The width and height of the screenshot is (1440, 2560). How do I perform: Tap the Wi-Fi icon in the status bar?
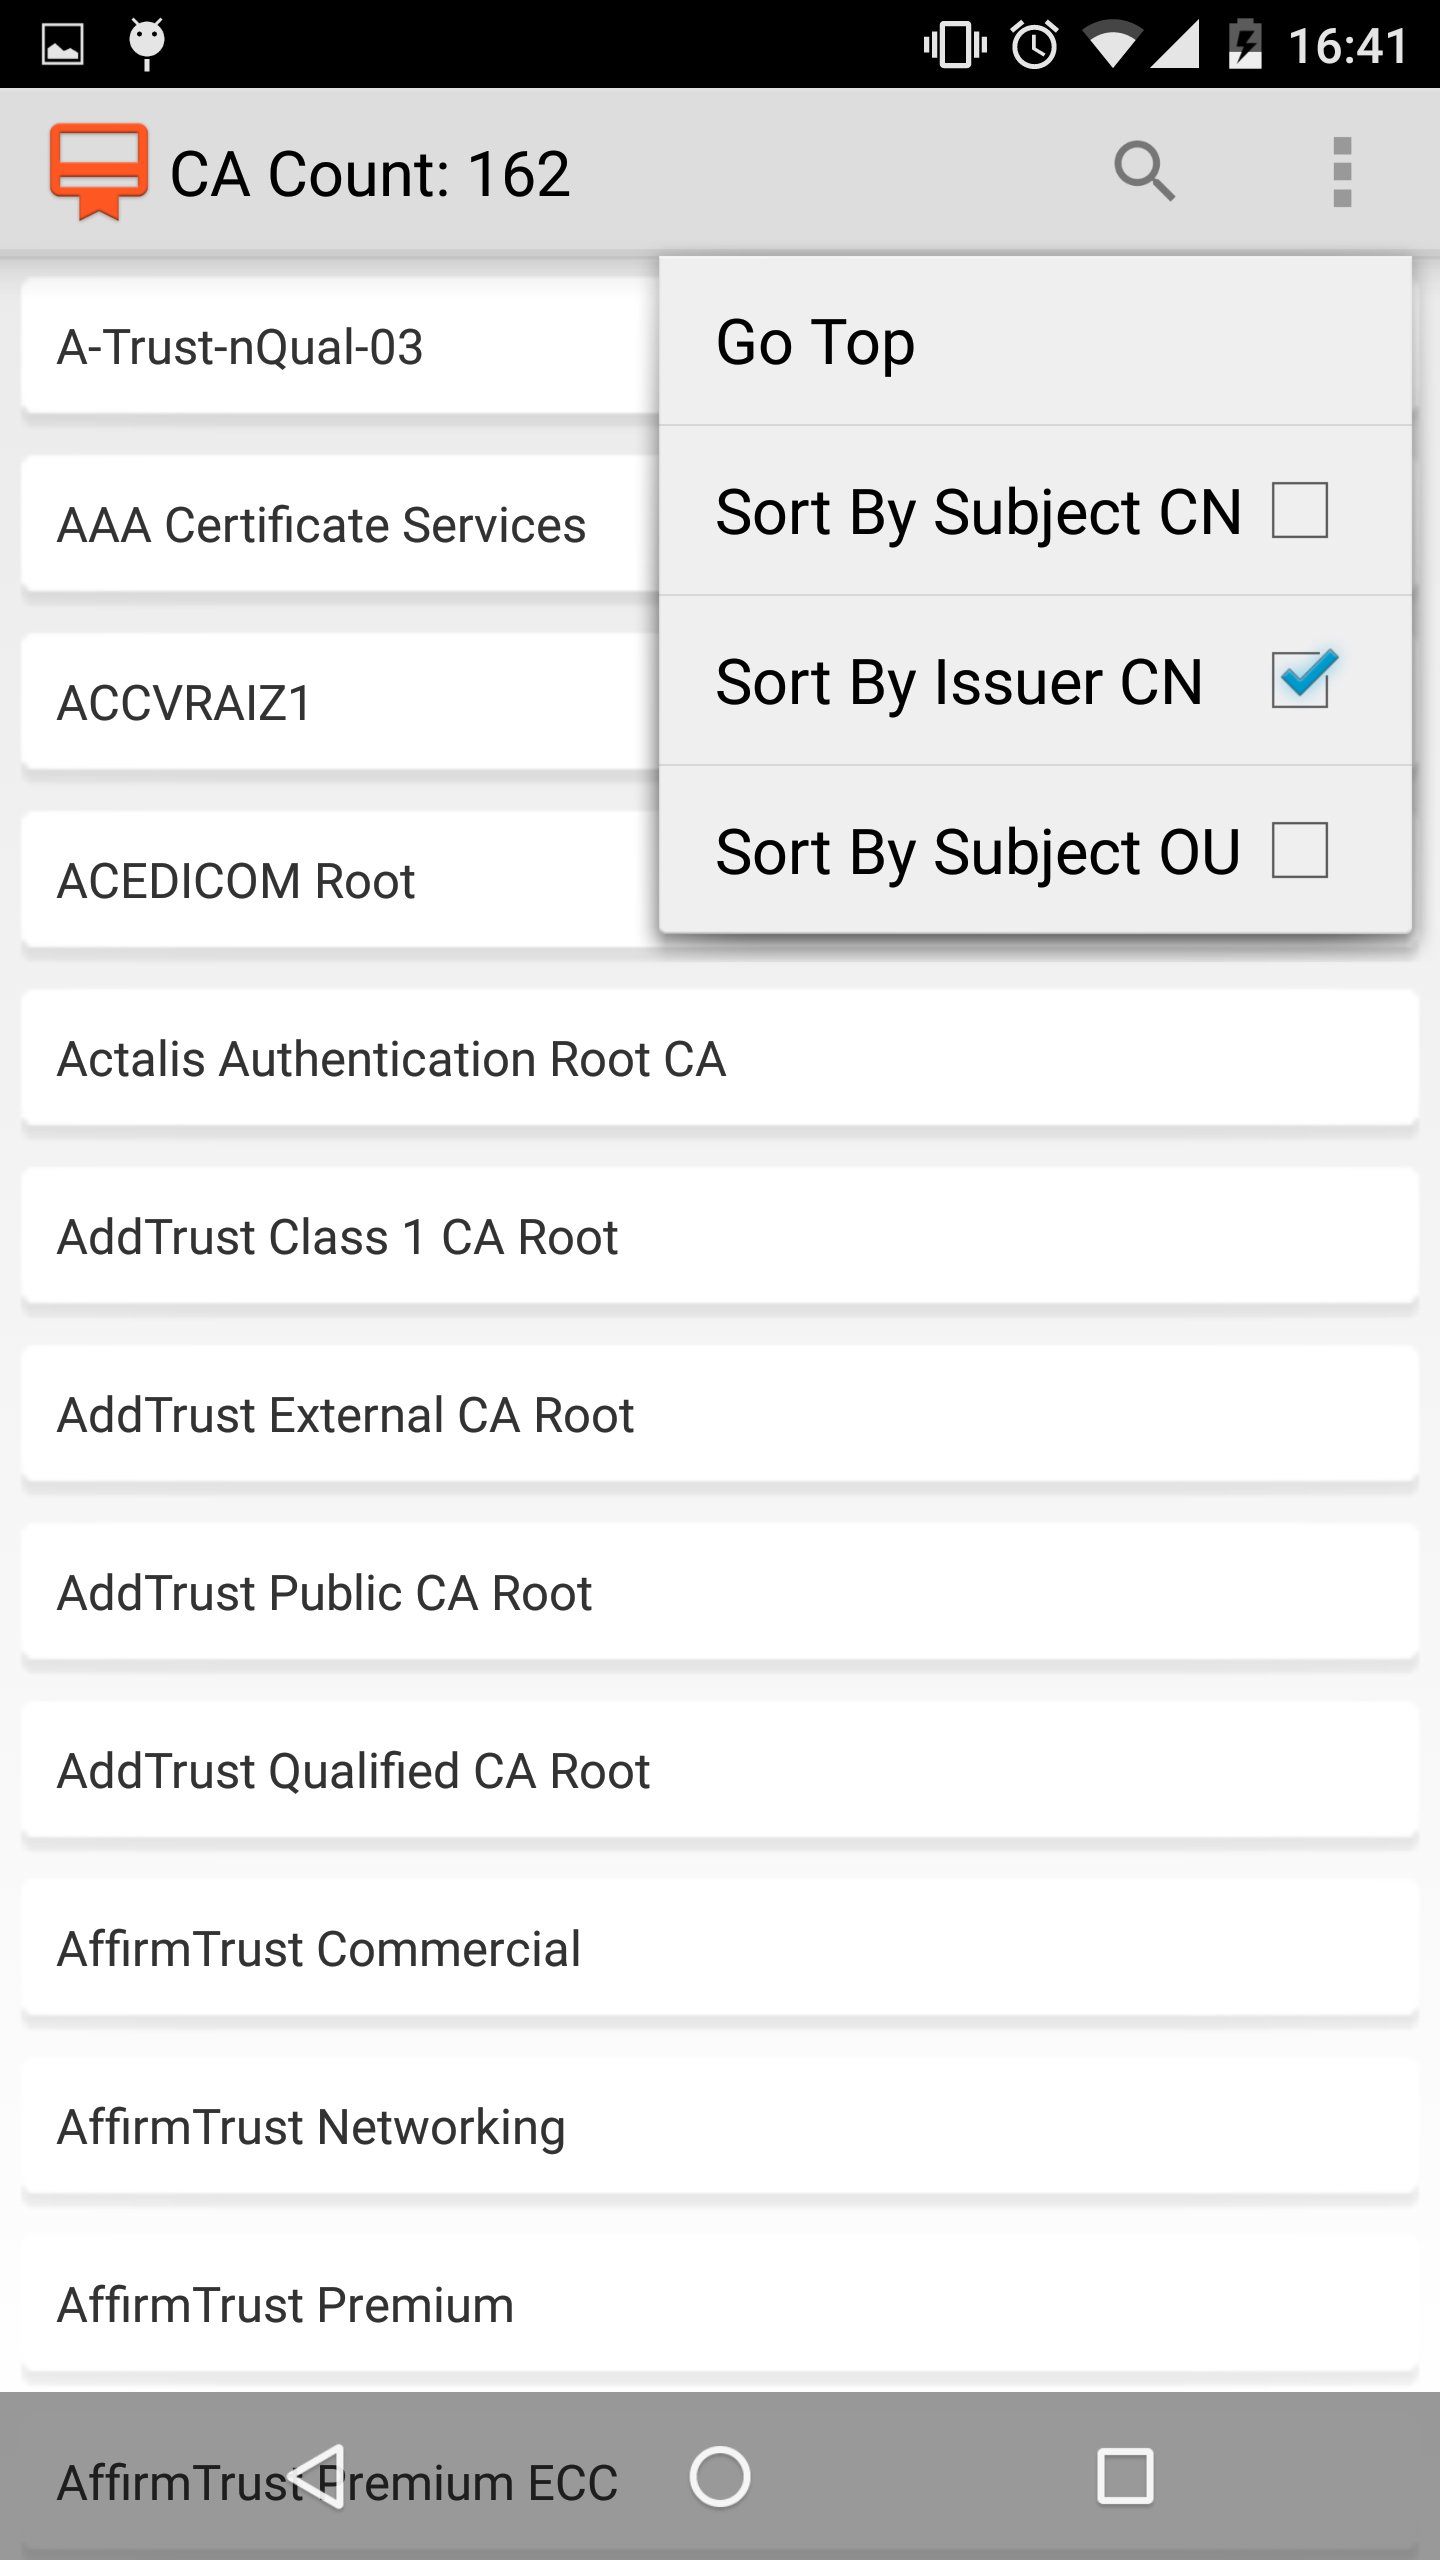(x=1113, y=42)
